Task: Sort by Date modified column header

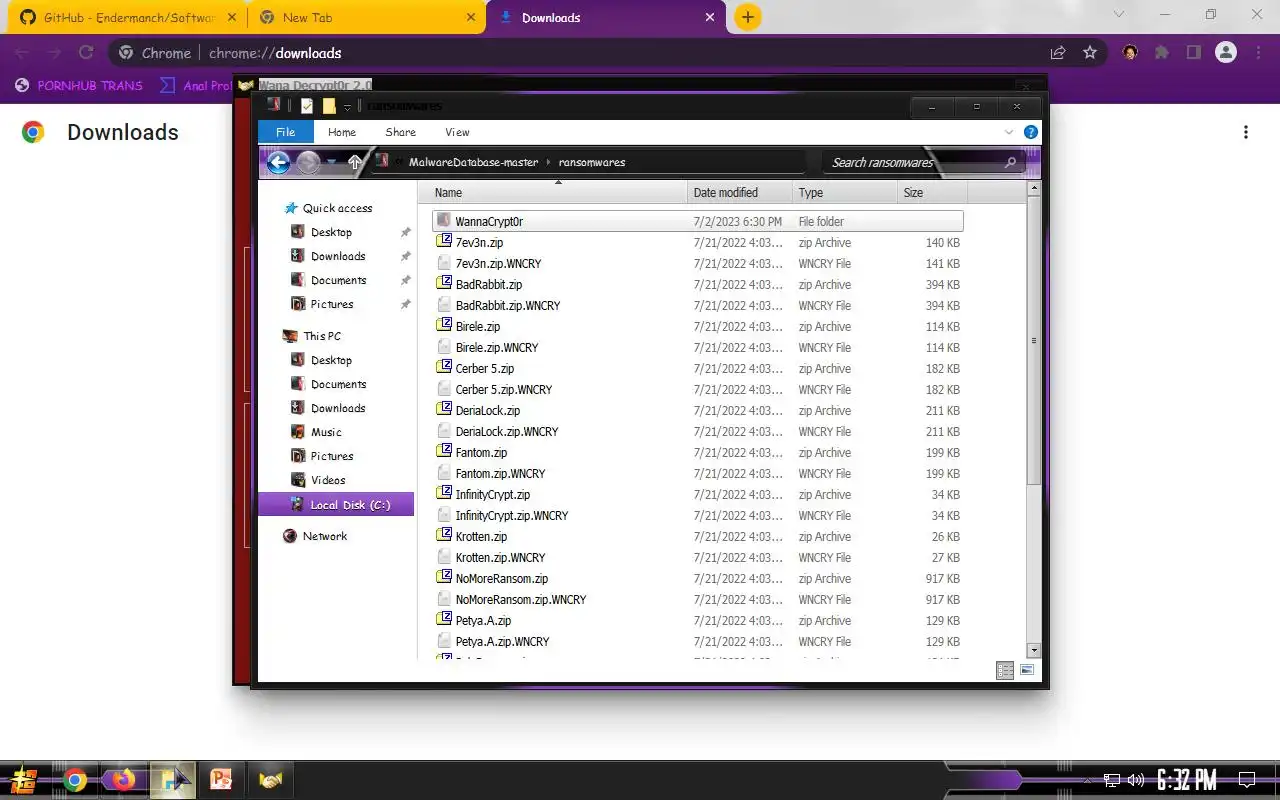Action: pyautogui.click(x=741, y=193)
